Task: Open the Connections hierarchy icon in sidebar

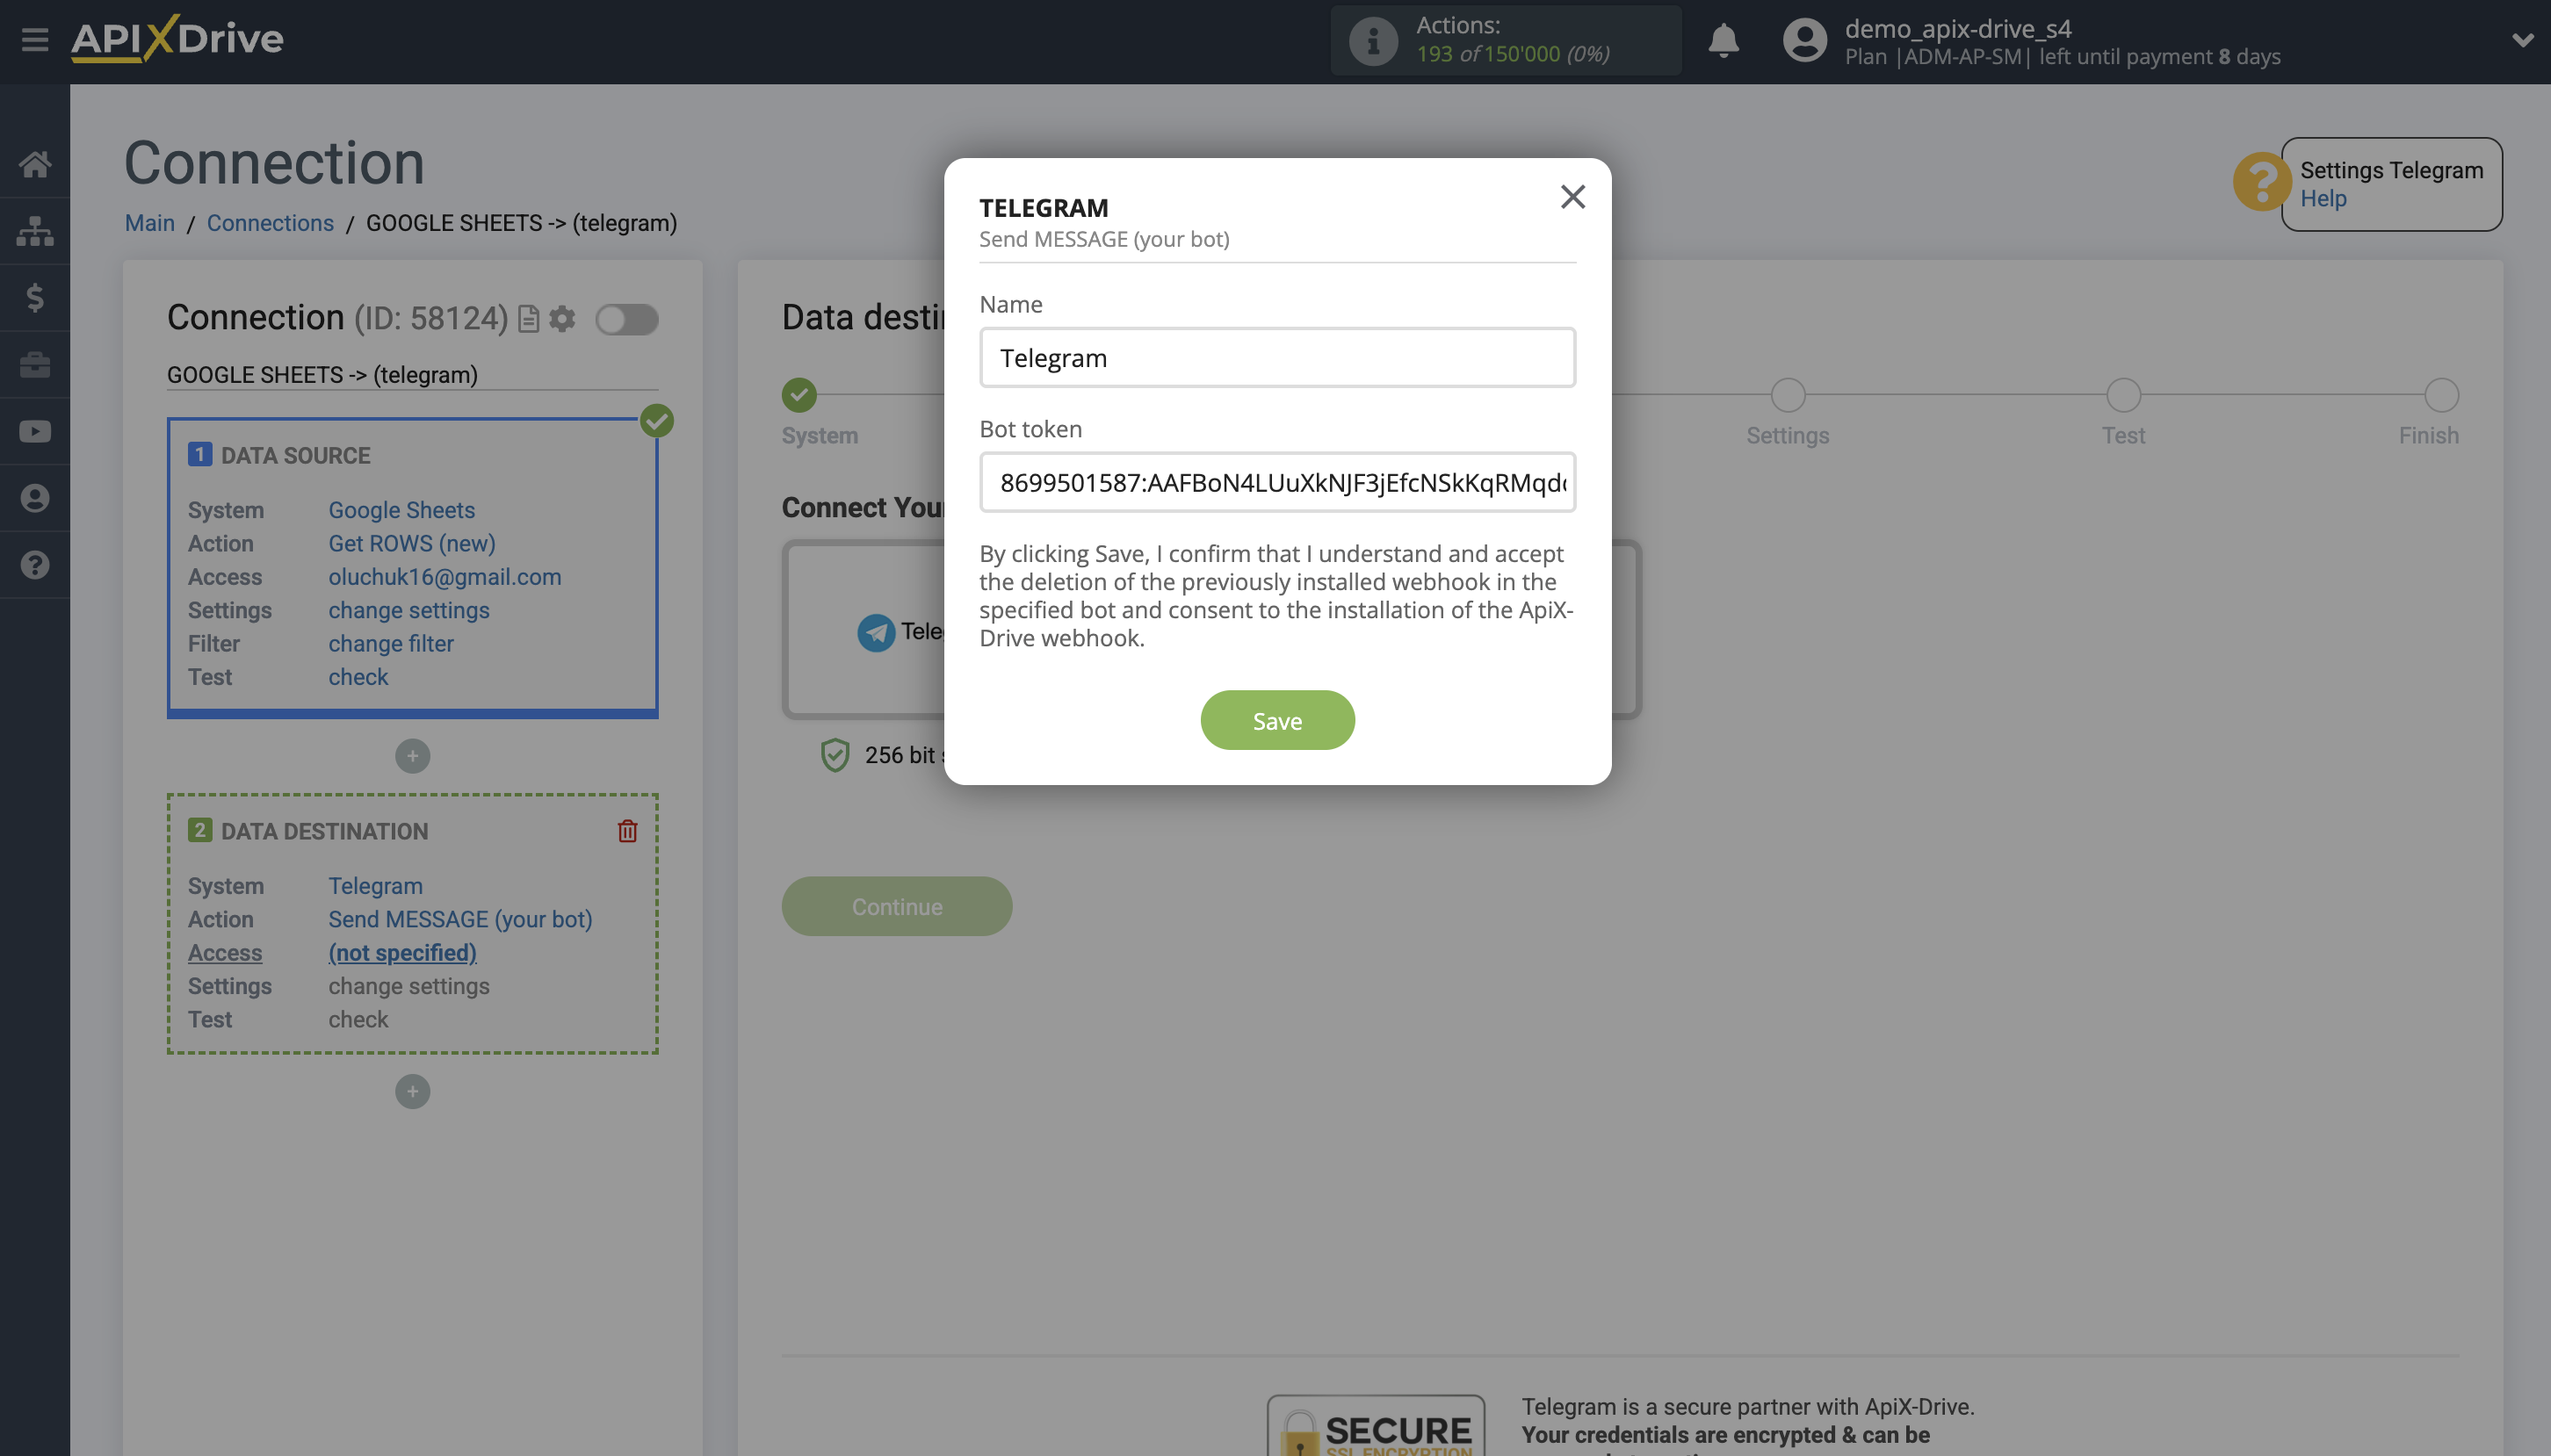Action: click(x=35, y=231)
